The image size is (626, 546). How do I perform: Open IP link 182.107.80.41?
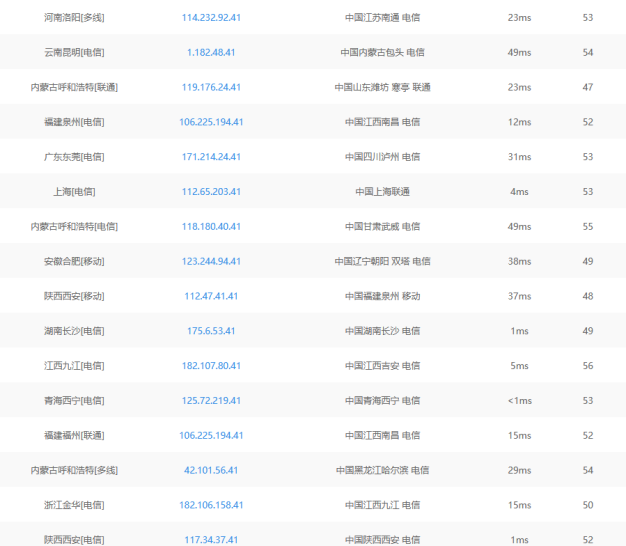[211, 366]
